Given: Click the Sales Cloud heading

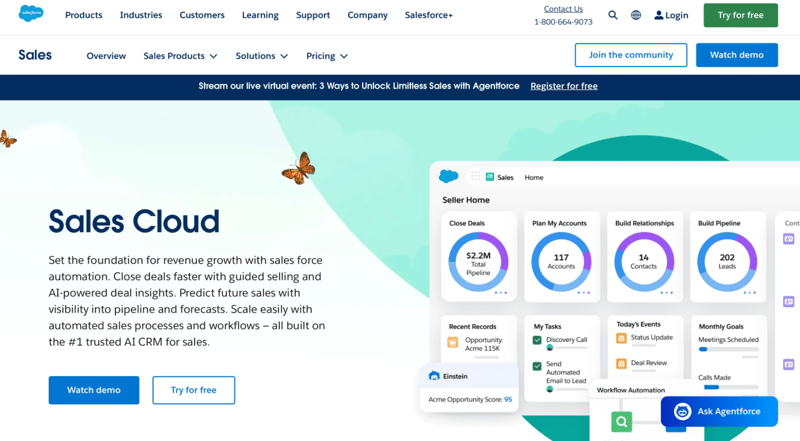Looking at the screenshot, I should coord(134,222).
